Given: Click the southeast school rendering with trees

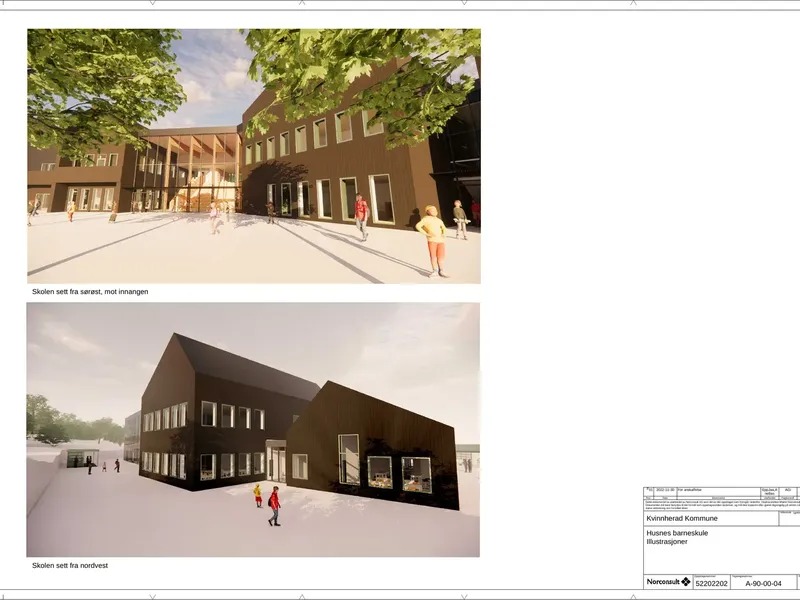Looking at the screenshot, I should [254, 156].
